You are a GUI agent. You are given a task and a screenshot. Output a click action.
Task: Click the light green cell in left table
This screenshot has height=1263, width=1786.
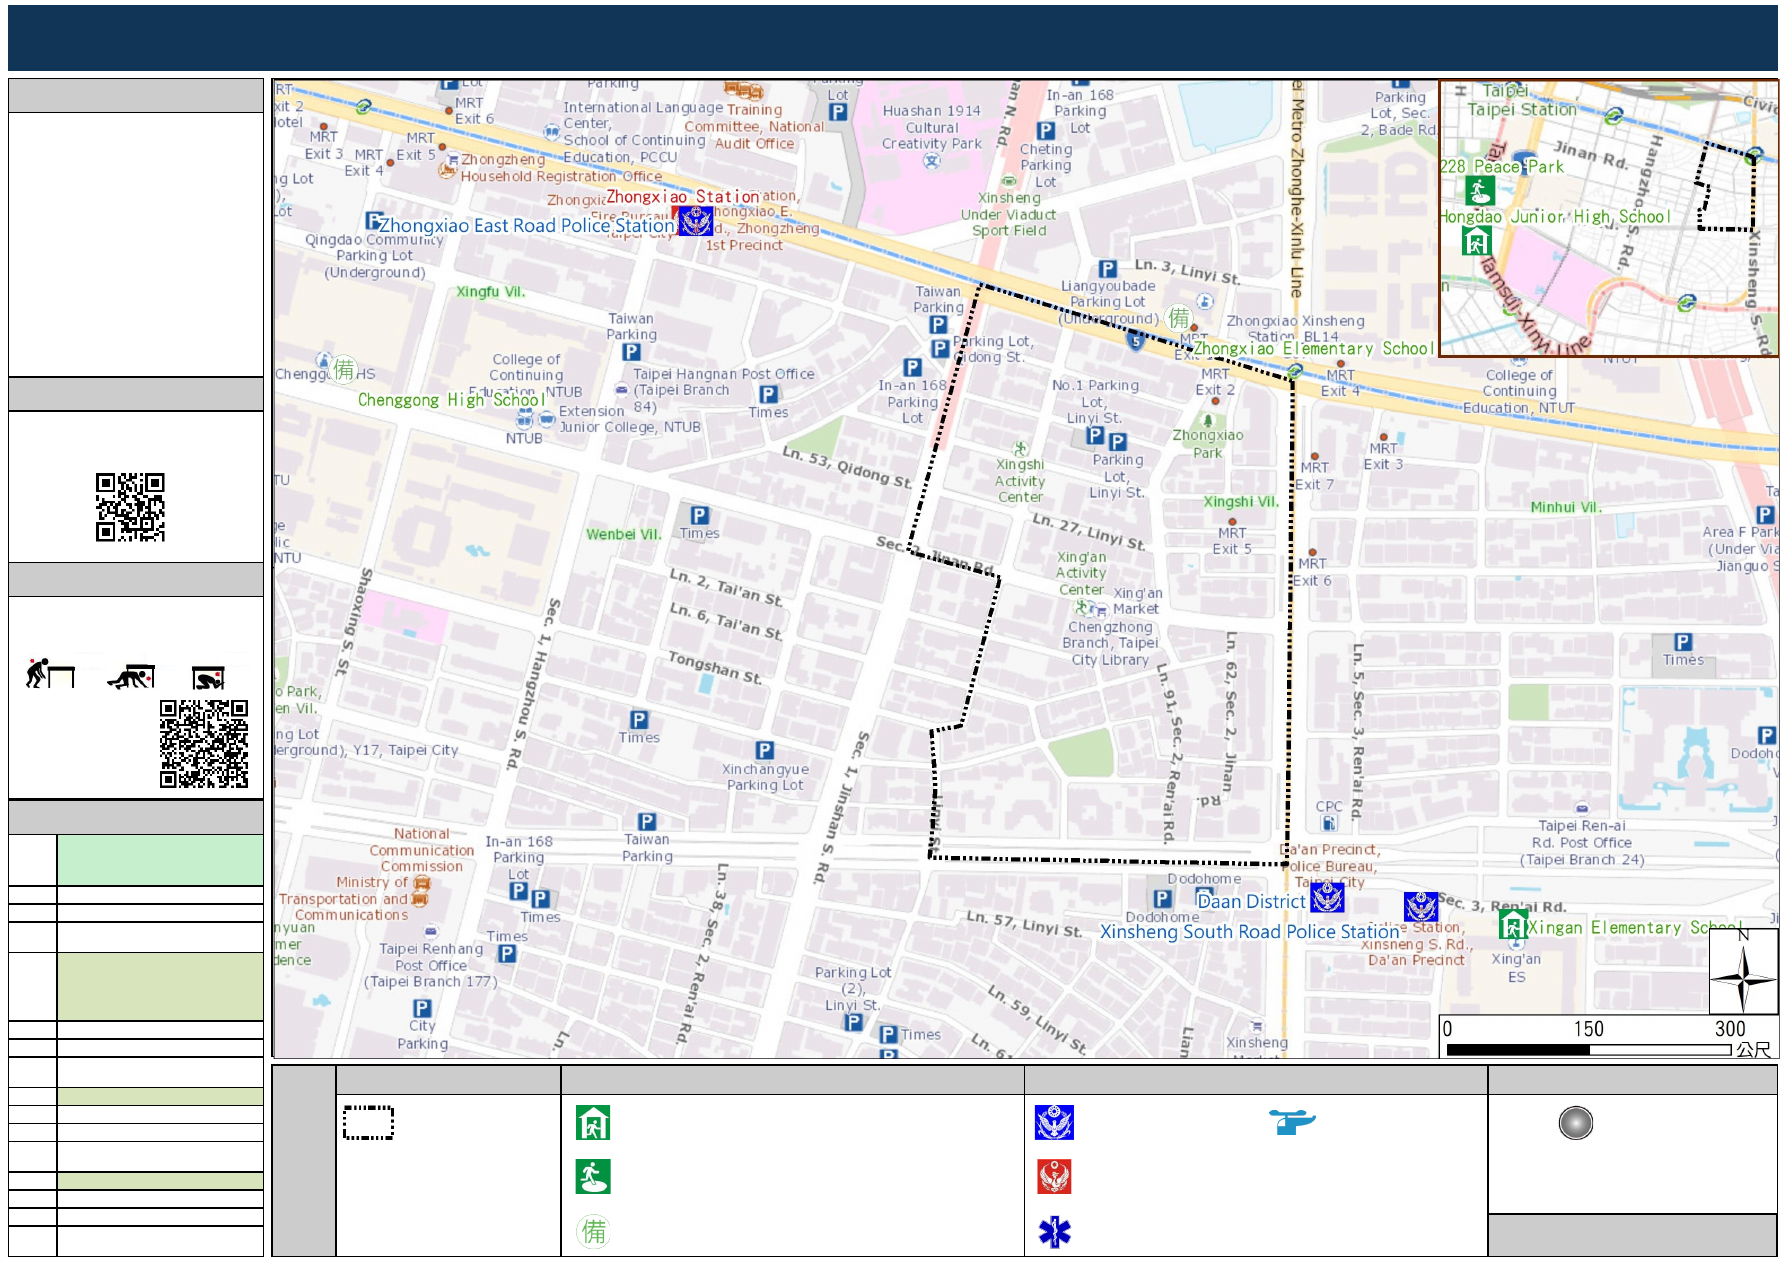(x=160, y=860)
